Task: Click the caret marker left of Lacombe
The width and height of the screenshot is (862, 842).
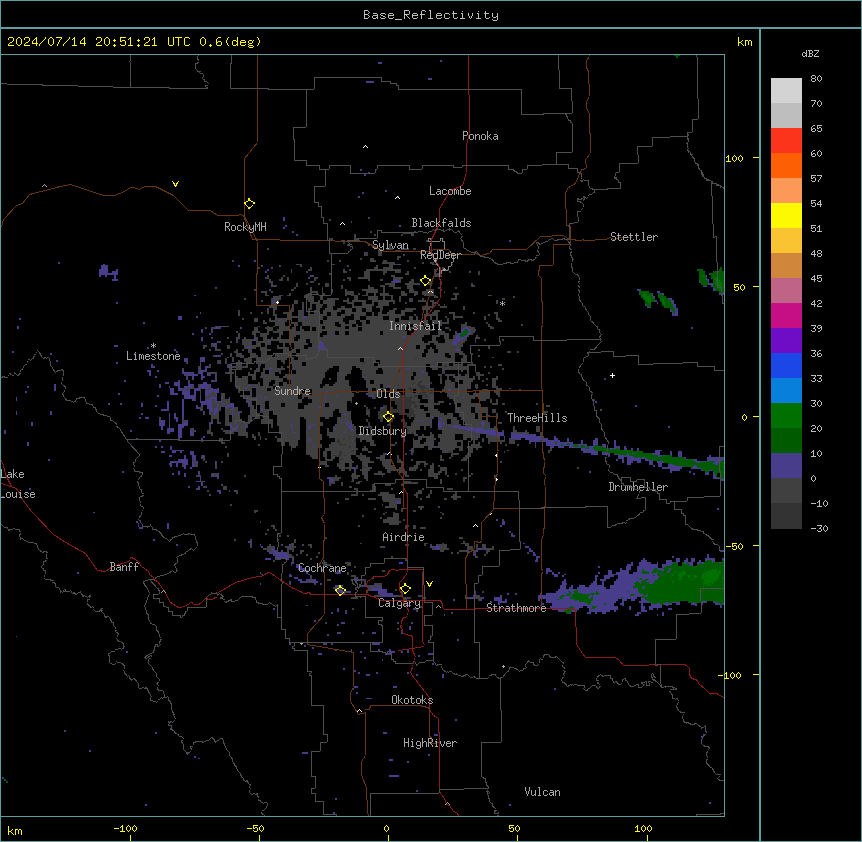Action: (397, 197)
